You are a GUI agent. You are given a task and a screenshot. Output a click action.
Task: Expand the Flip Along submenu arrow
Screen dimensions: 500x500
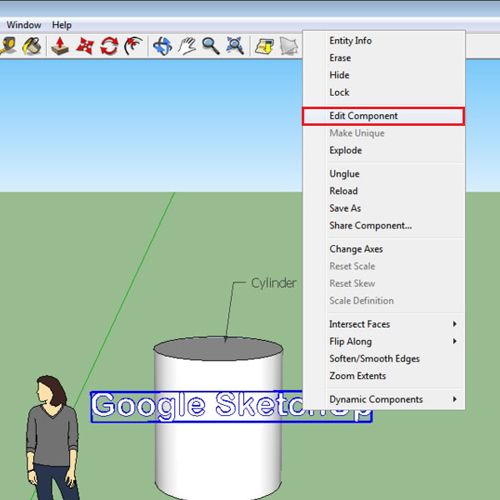[454, 341]
